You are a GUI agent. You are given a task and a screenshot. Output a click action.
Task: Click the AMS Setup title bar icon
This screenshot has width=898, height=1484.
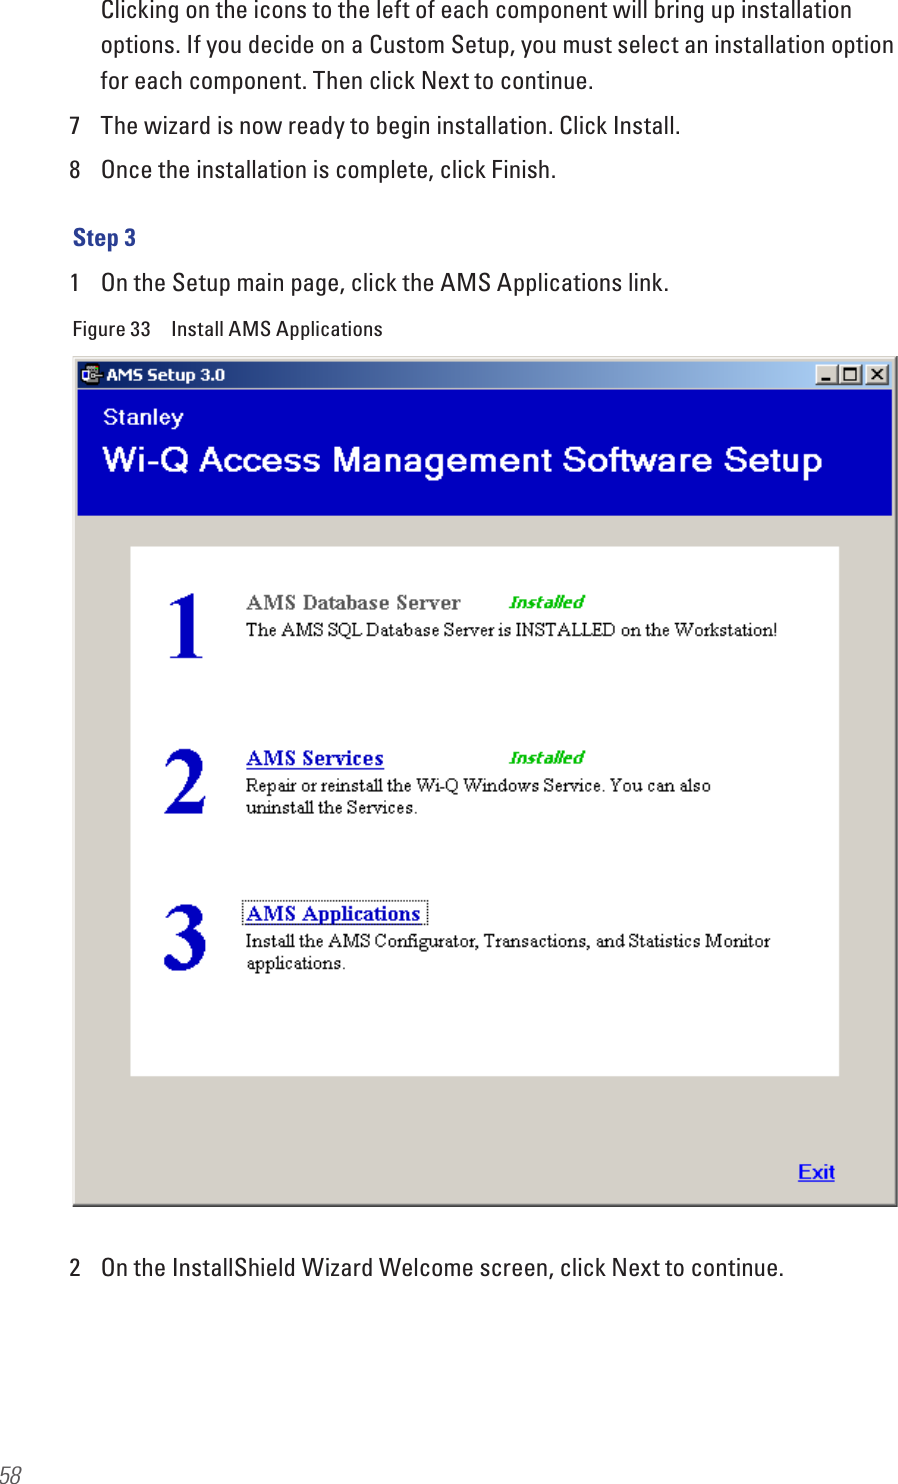91,374
